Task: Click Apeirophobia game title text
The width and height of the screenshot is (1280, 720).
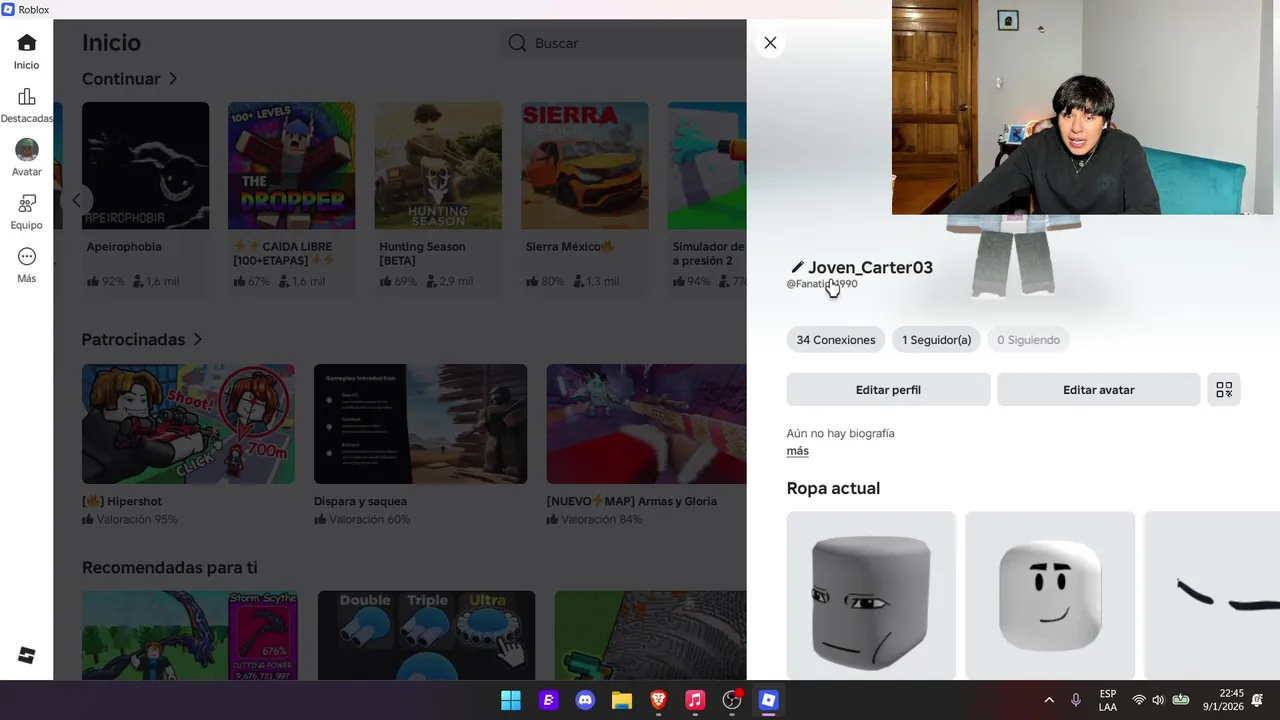Action: [x=124, y=247]
